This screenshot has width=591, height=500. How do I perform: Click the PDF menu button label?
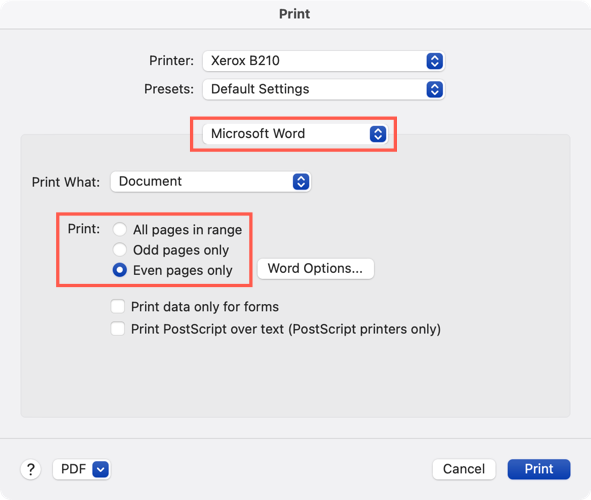[73, 469]
